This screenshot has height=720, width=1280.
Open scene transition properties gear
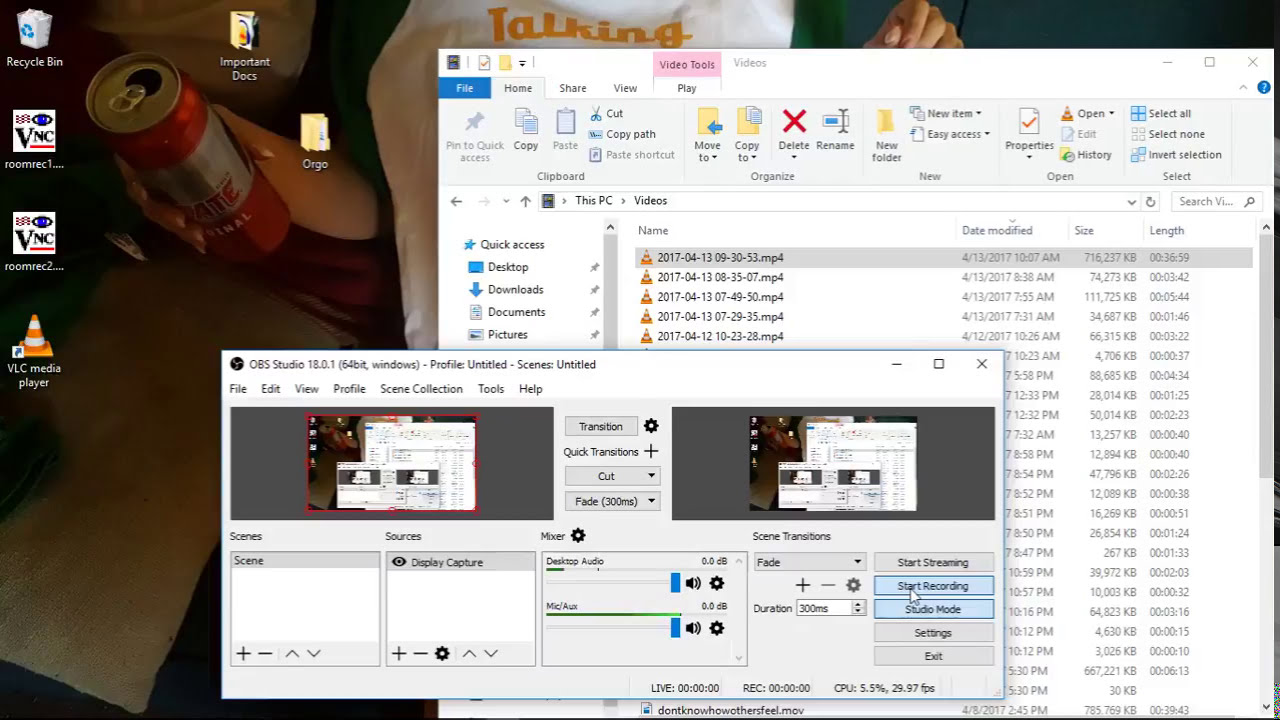(853, 585)
